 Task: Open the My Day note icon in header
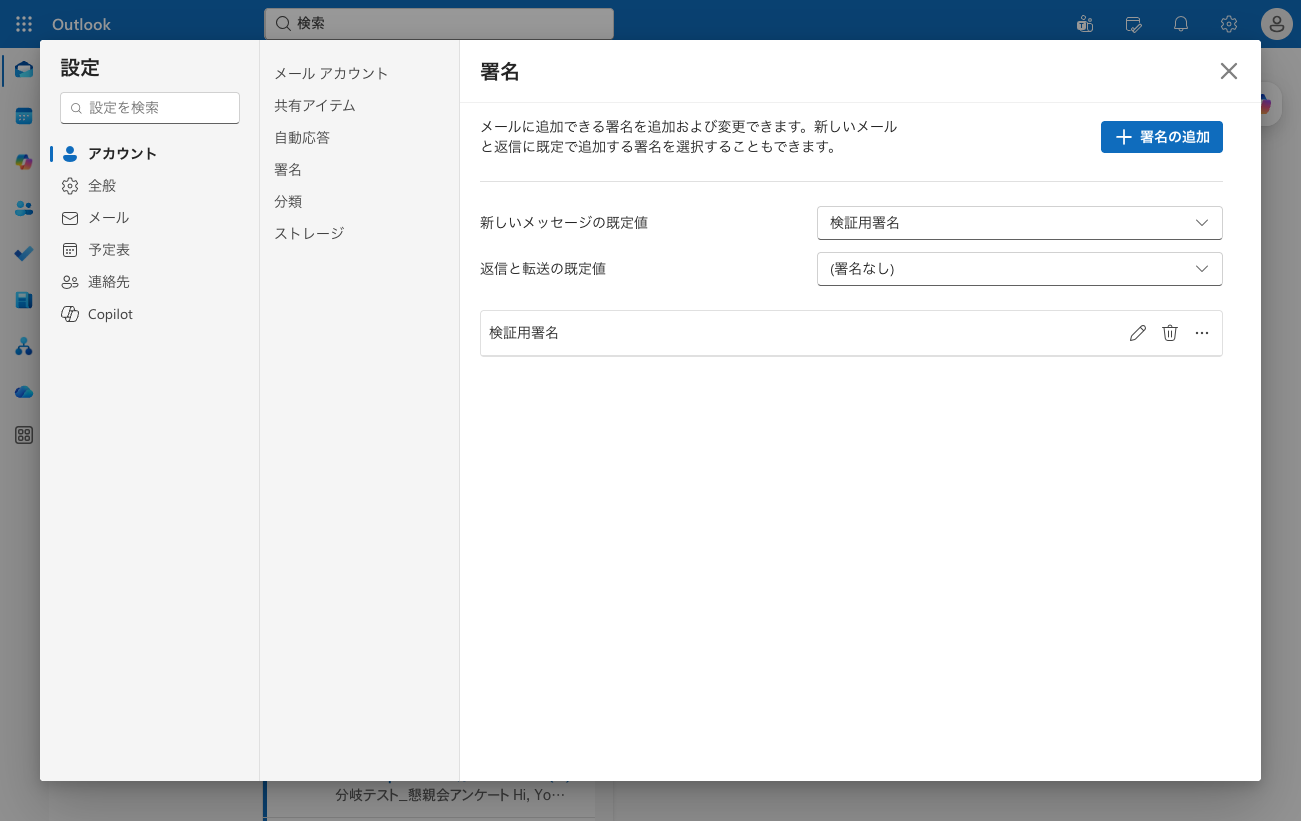[x=1133, y=24]
